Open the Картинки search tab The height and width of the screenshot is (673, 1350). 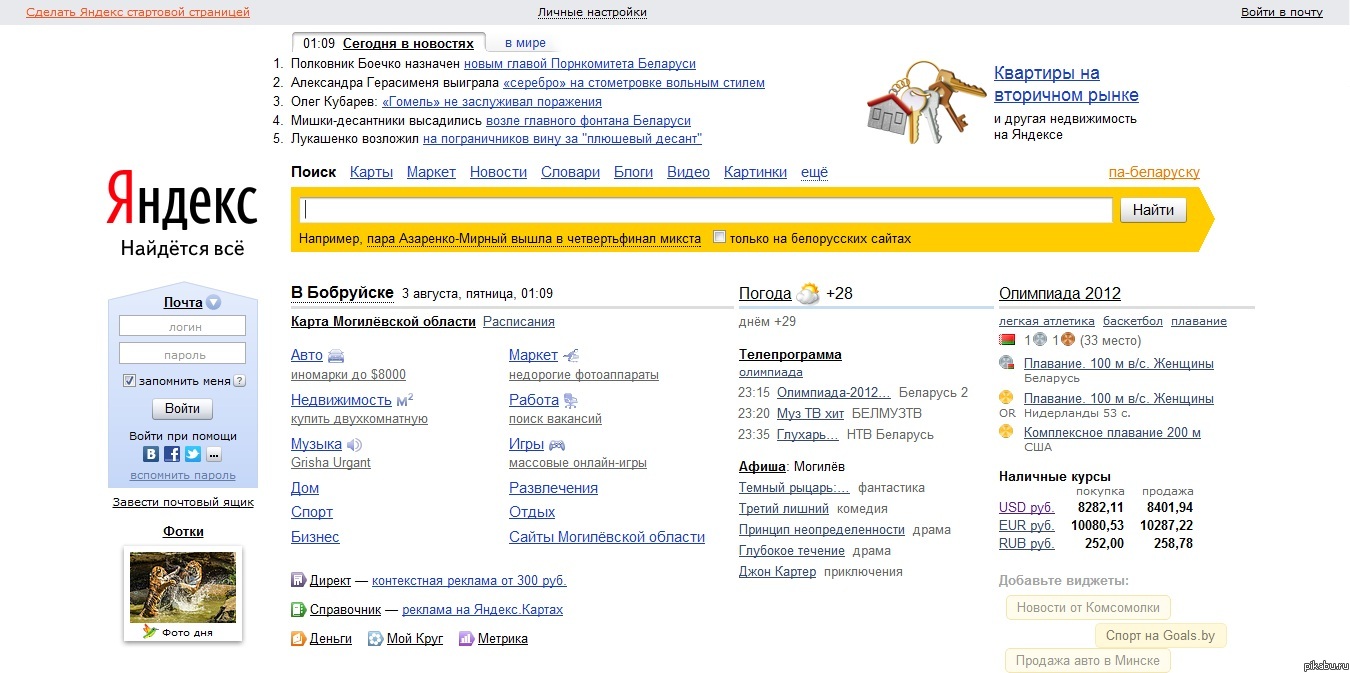point(755,172)
